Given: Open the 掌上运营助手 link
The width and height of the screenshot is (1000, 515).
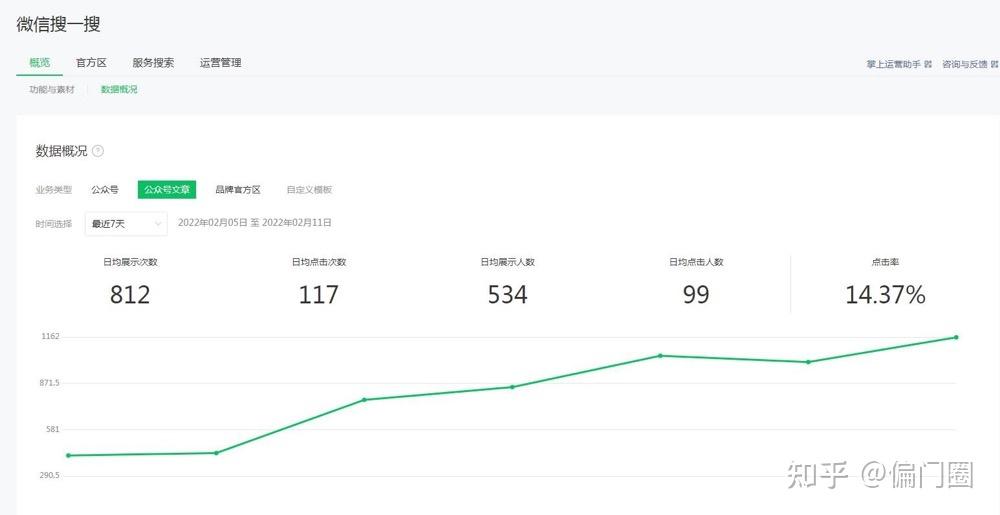Looking at the screenshot, I should point(893,64).
